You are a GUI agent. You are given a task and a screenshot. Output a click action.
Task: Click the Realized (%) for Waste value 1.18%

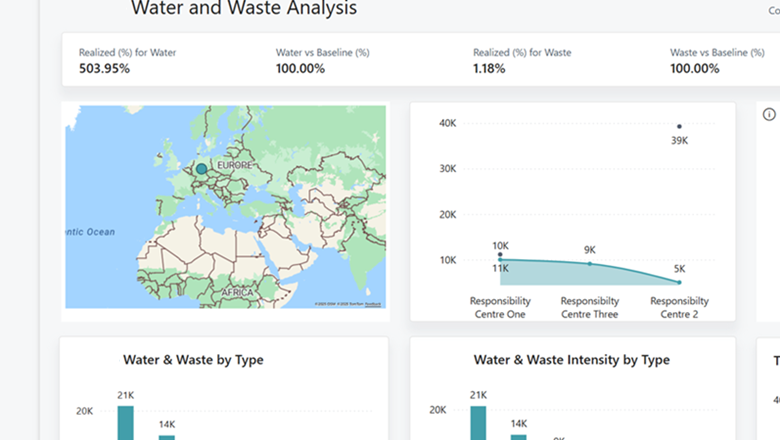(489, 69)
